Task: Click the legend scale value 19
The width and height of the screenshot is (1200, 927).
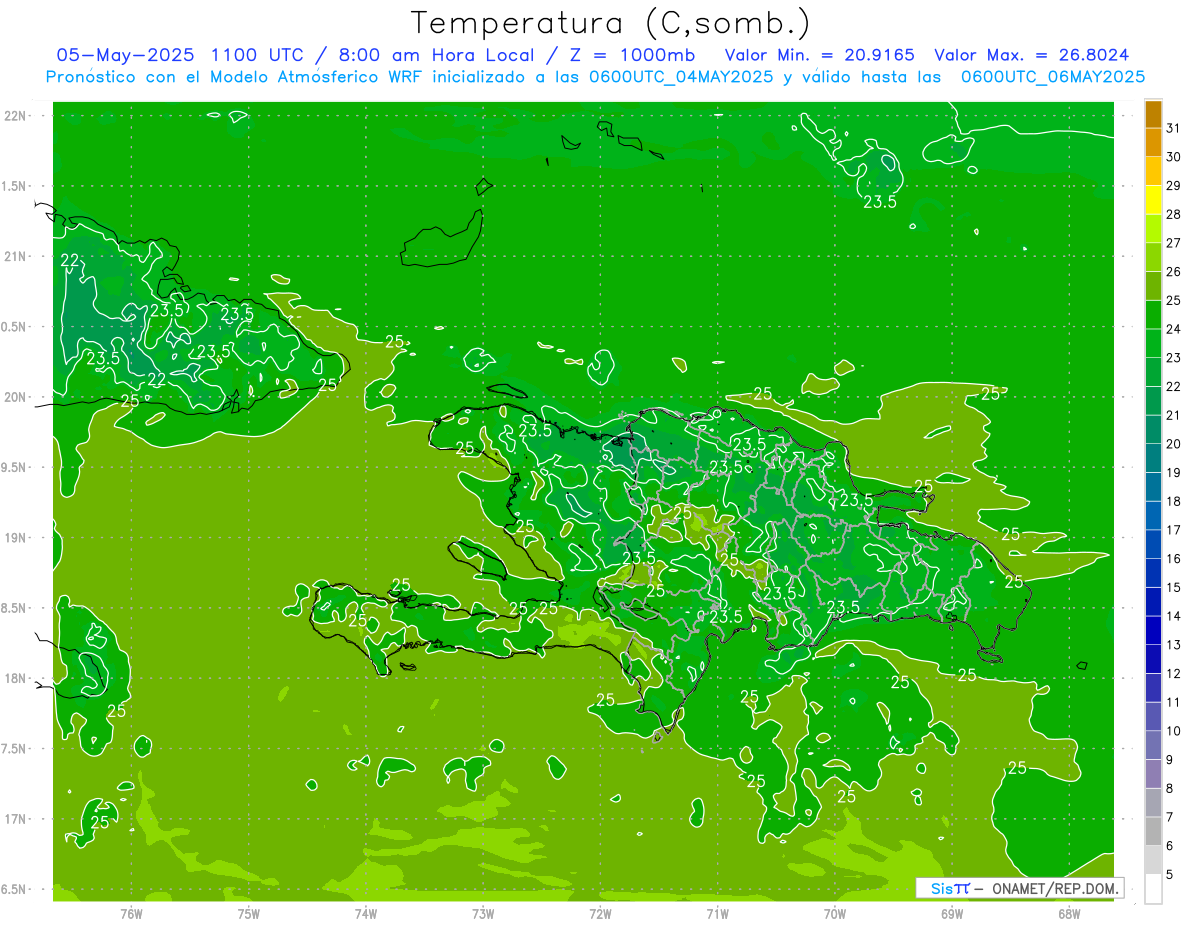Action: (1173, 472)
